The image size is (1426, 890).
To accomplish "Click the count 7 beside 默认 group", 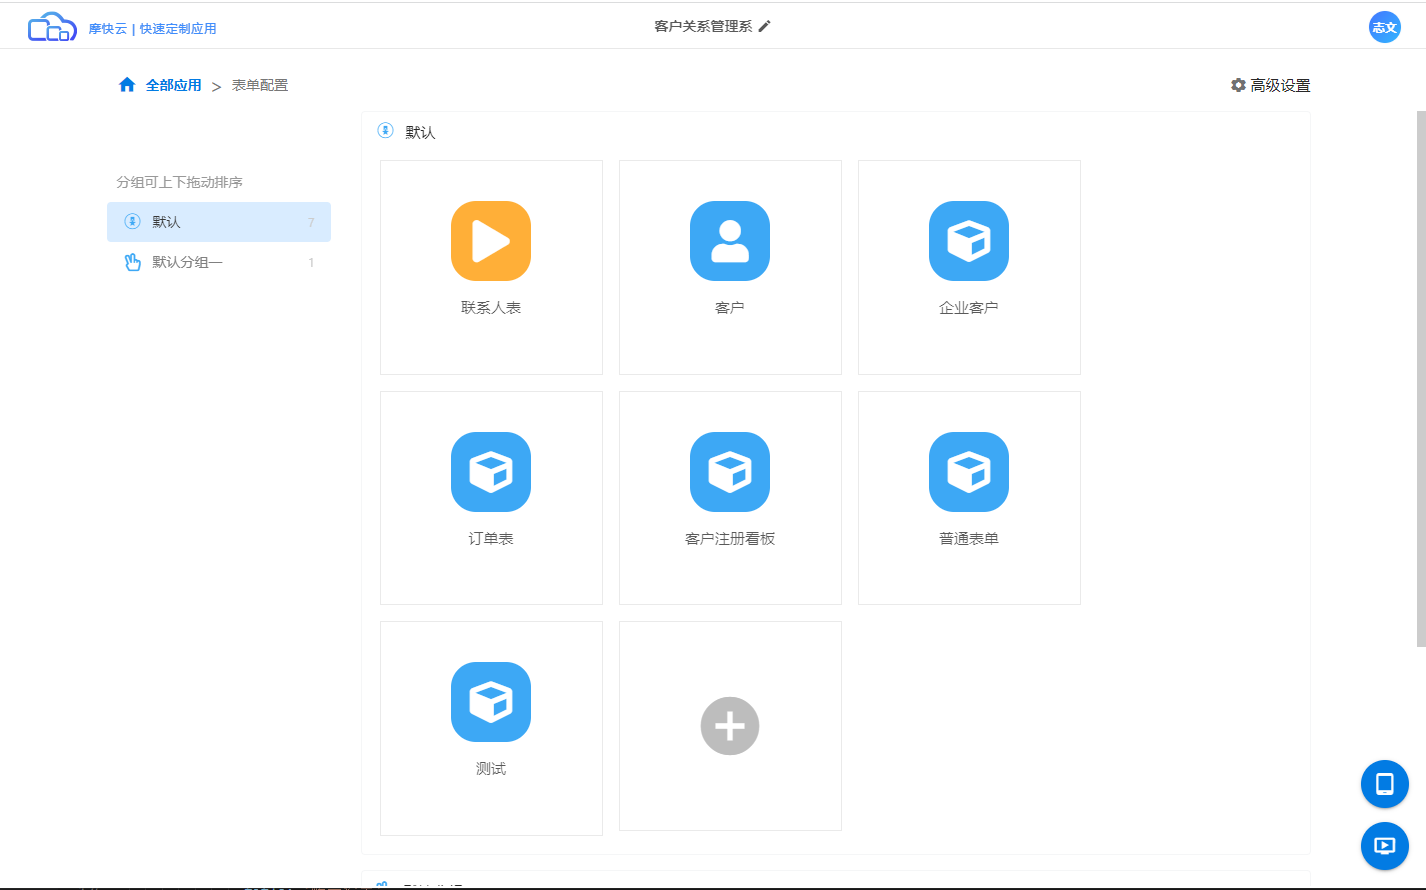I will (311, 222).
